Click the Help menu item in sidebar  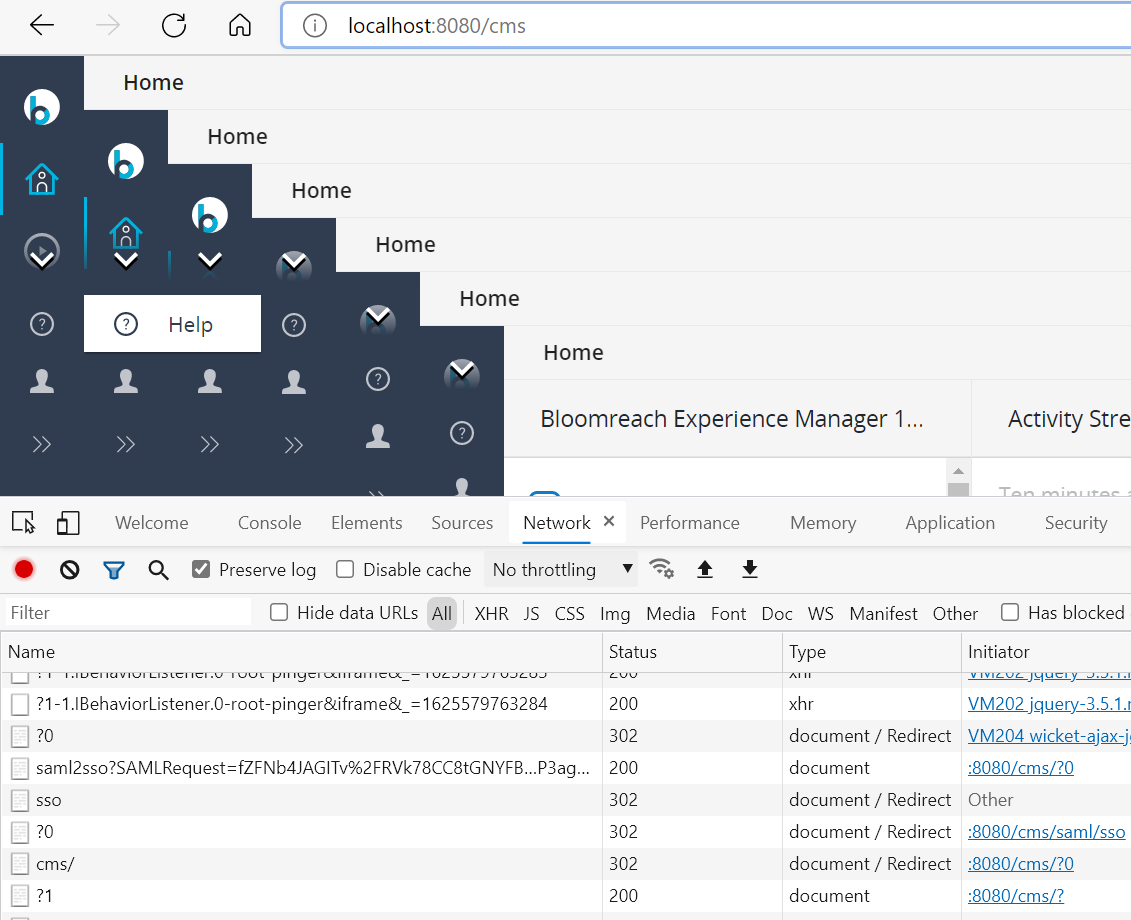coord(172,324)
